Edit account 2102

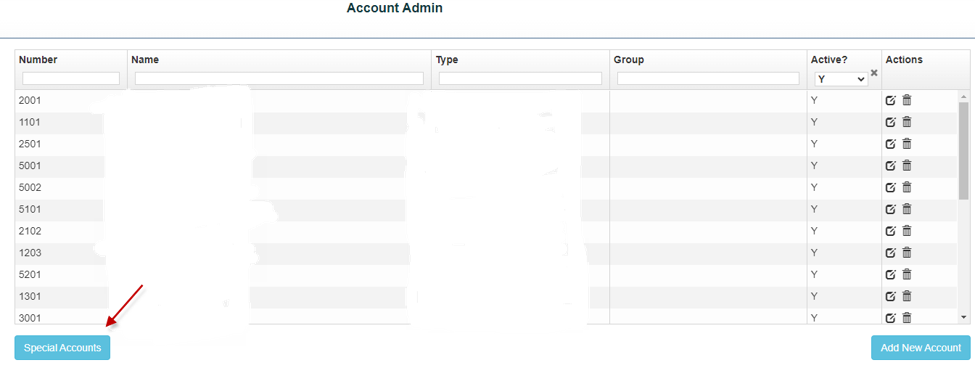890,231
